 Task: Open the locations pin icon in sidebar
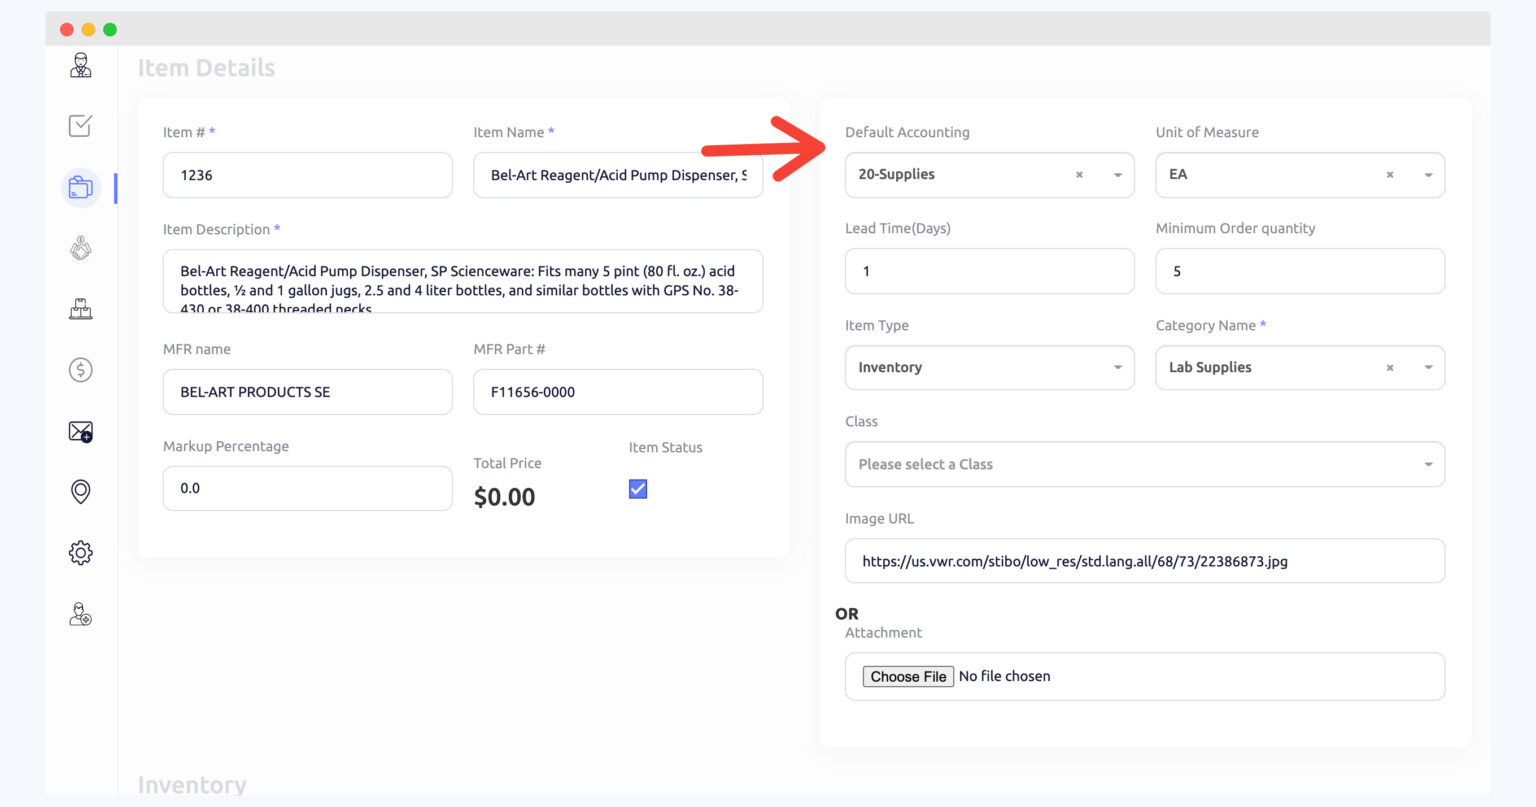click(80, 491)
